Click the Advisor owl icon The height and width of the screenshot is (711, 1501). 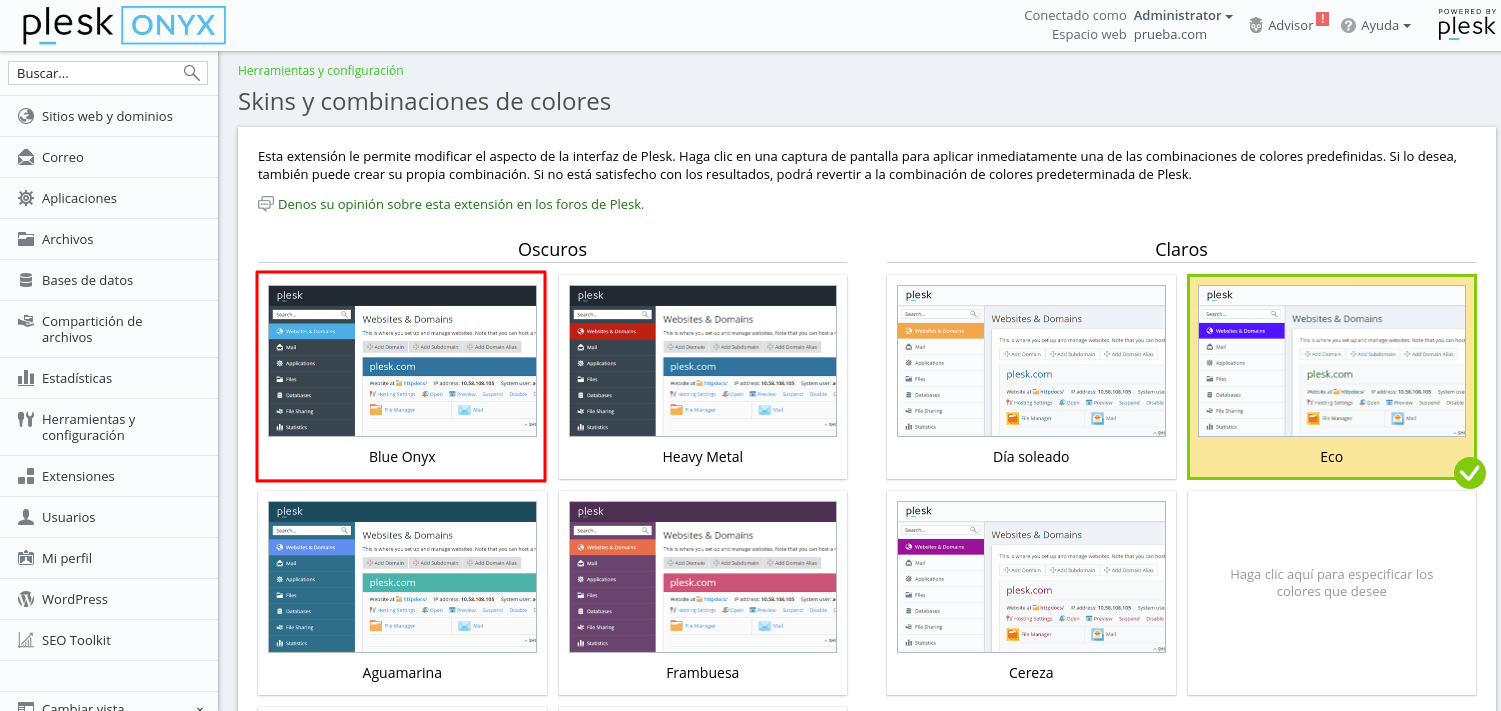pyautogui.click(x=1256, y=25)
